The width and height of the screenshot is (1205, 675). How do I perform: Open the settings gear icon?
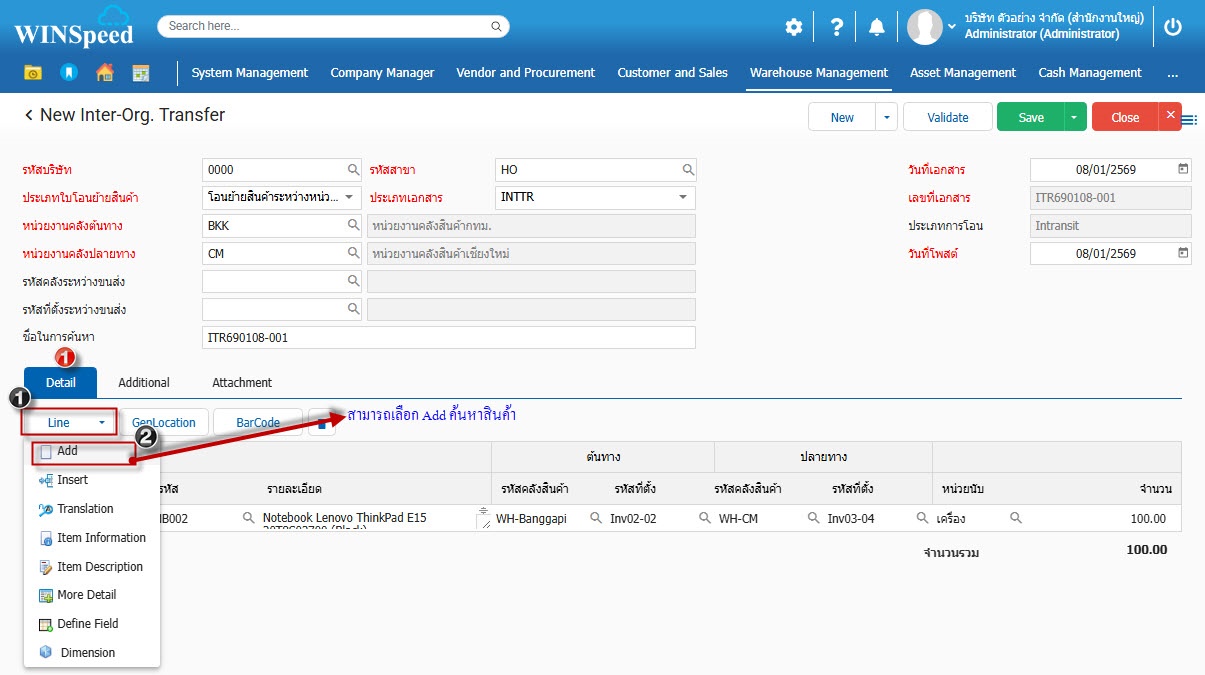pos(793,27)
